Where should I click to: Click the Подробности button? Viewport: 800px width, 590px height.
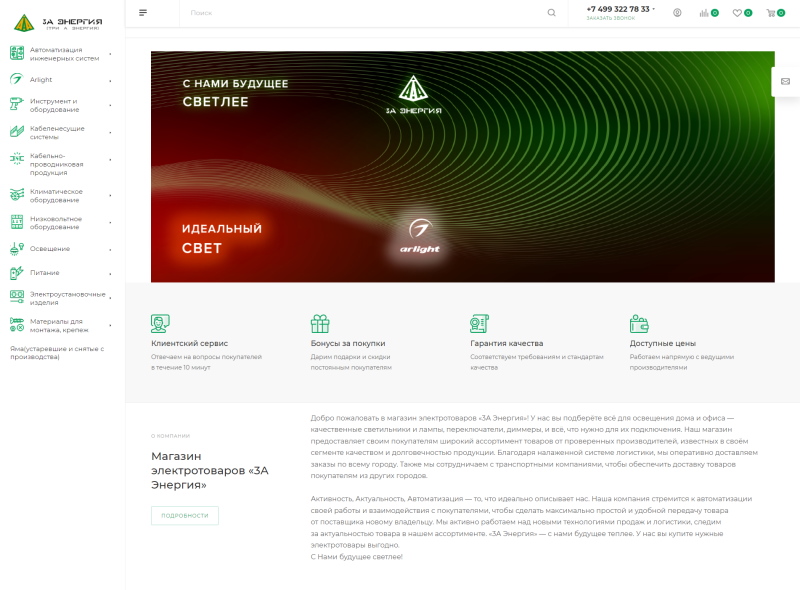(x=184, y=515)
